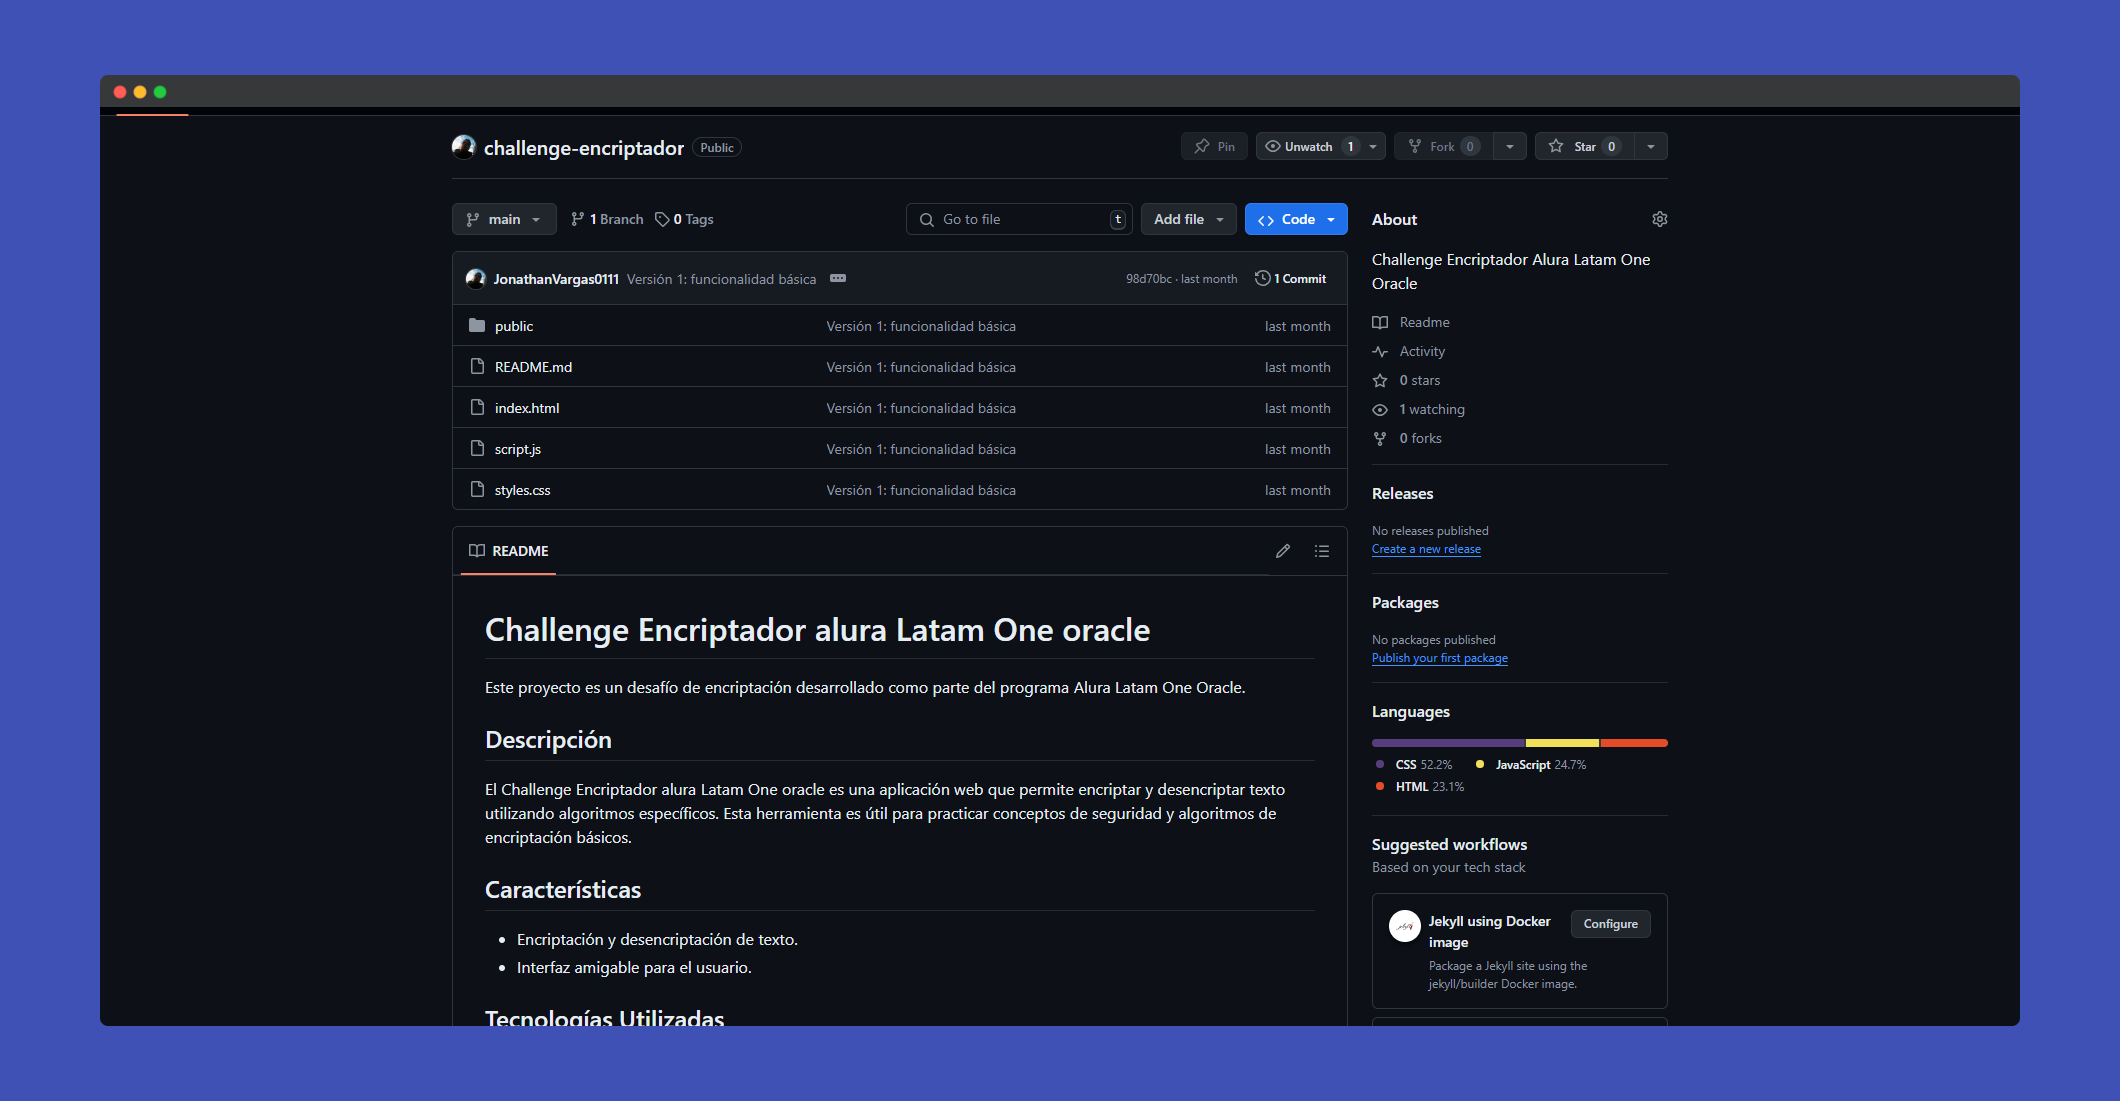Open the HTML 23.1% language link
The height and width of the screenshot is (1101, 2120).
coord(1420,787)
